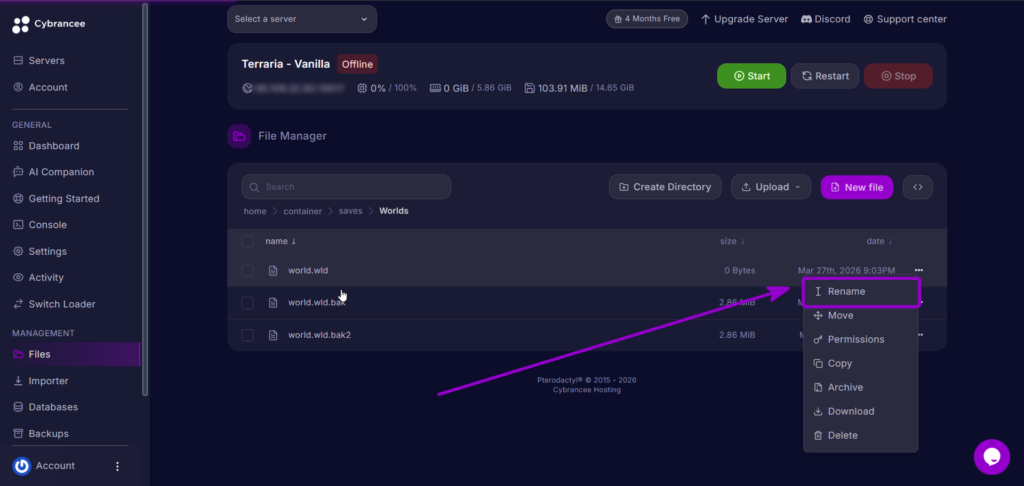1024x486 pixels.
Task: Sort files by name column
Action: (x=280, y=241)
